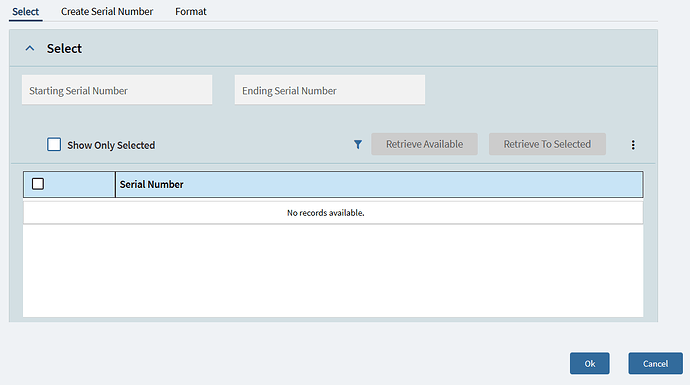Open the Format tab
This screenshot has height=385, width=690.
(x=191, y=11)
